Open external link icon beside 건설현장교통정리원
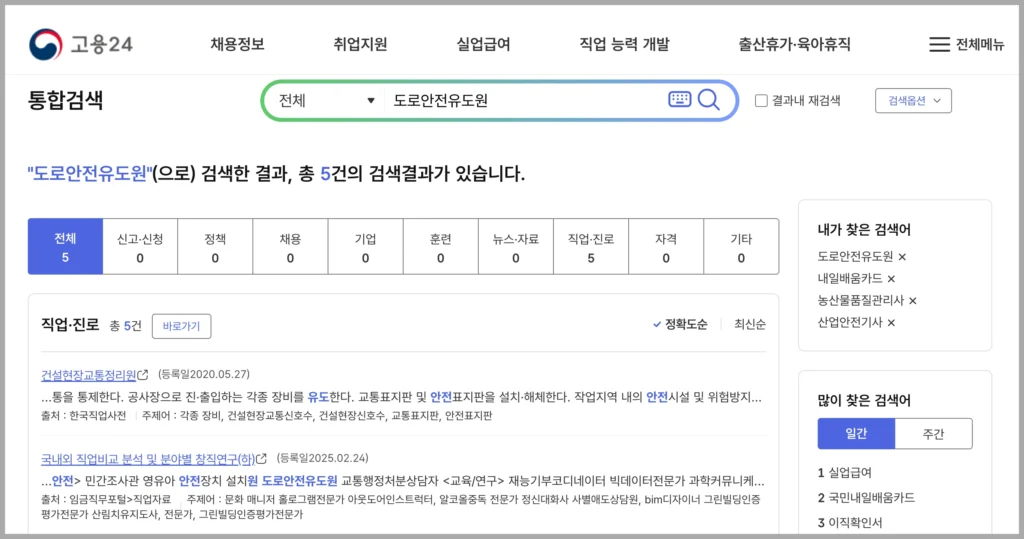The width and height of the screenshot is (1024, 539). [x=143, y=376]
